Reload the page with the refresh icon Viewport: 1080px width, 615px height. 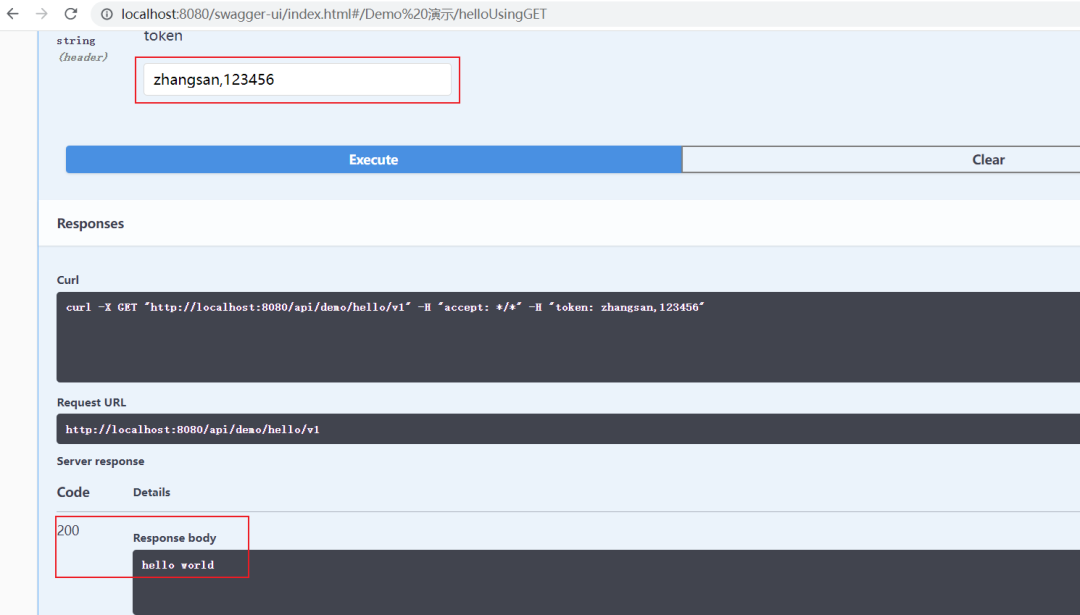[x=71, y=14]
